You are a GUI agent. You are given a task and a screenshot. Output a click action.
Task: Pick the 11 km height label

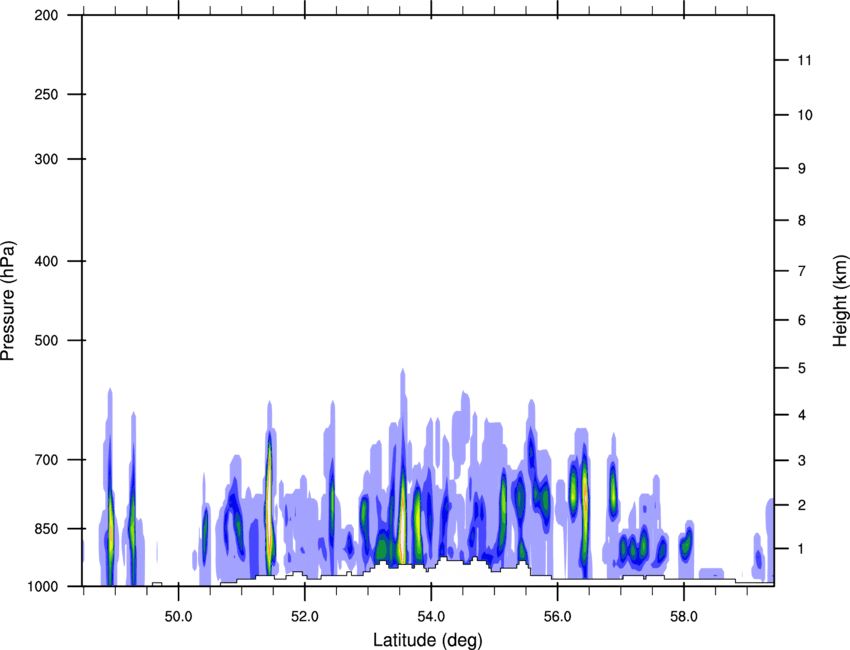coord(804,60)
